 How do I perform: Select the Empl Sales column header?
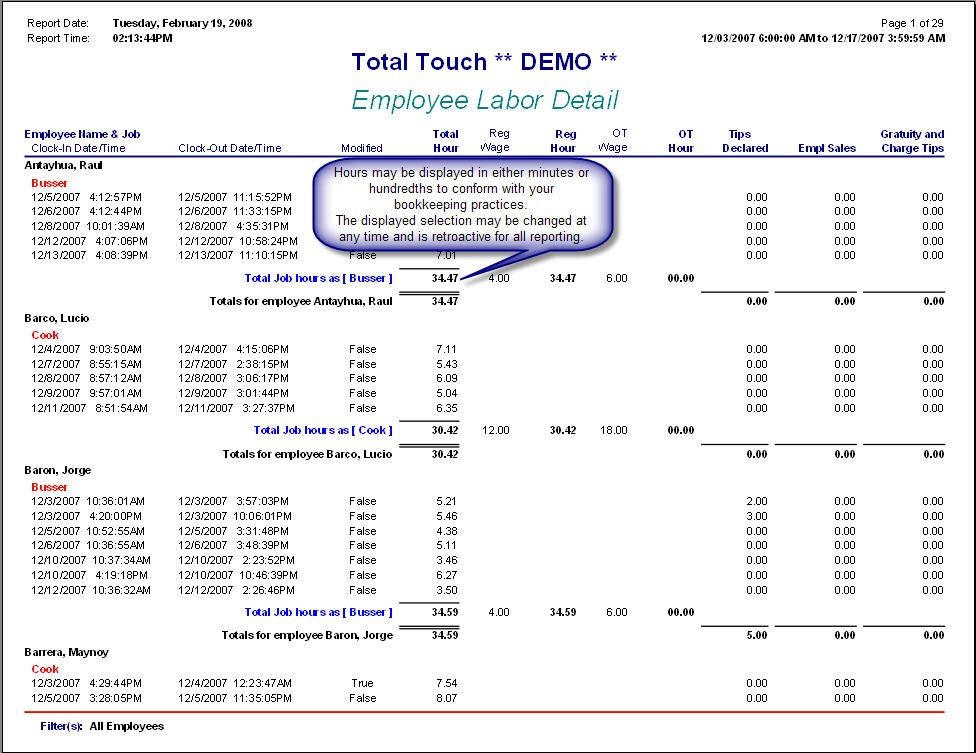[x=826, y=148]
